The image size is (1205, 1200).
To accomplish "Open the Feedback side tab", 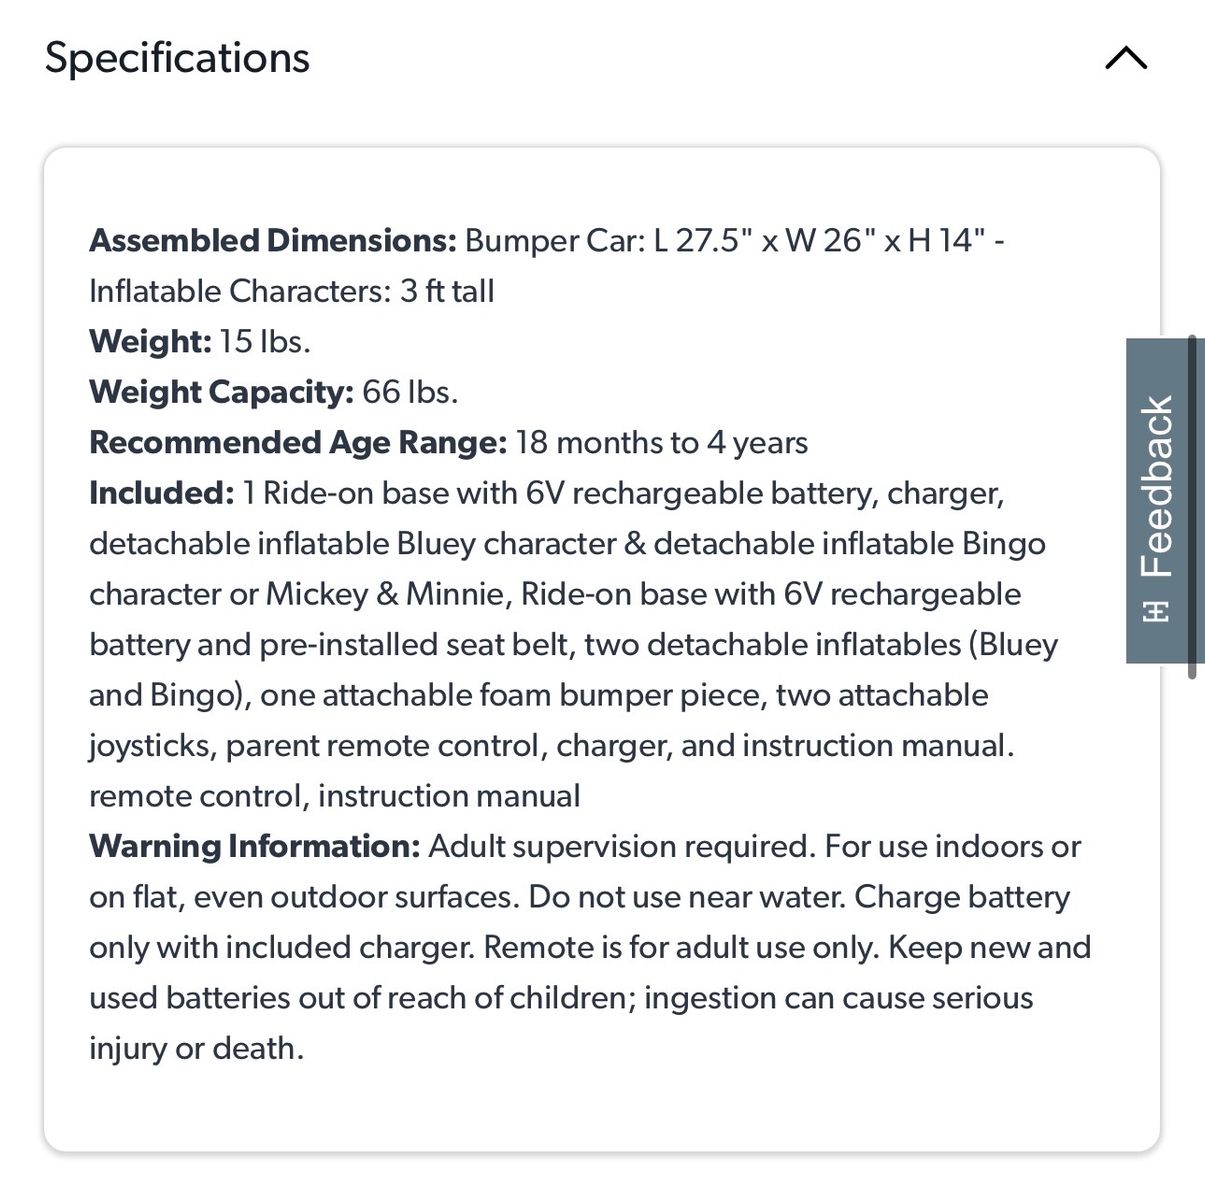I will coord(1156,486).
